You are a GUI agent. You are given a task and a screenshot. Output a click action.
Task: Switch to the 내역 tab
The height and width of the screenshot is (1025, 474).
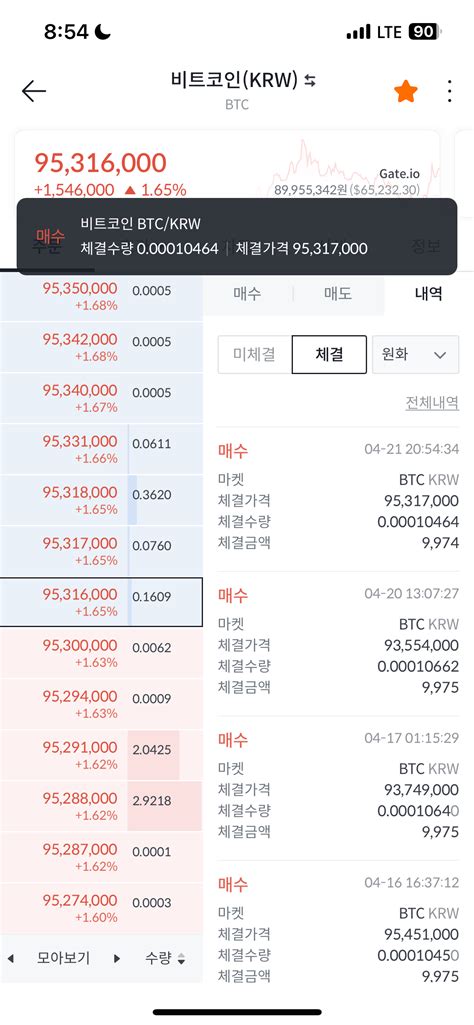coord(428,294)
